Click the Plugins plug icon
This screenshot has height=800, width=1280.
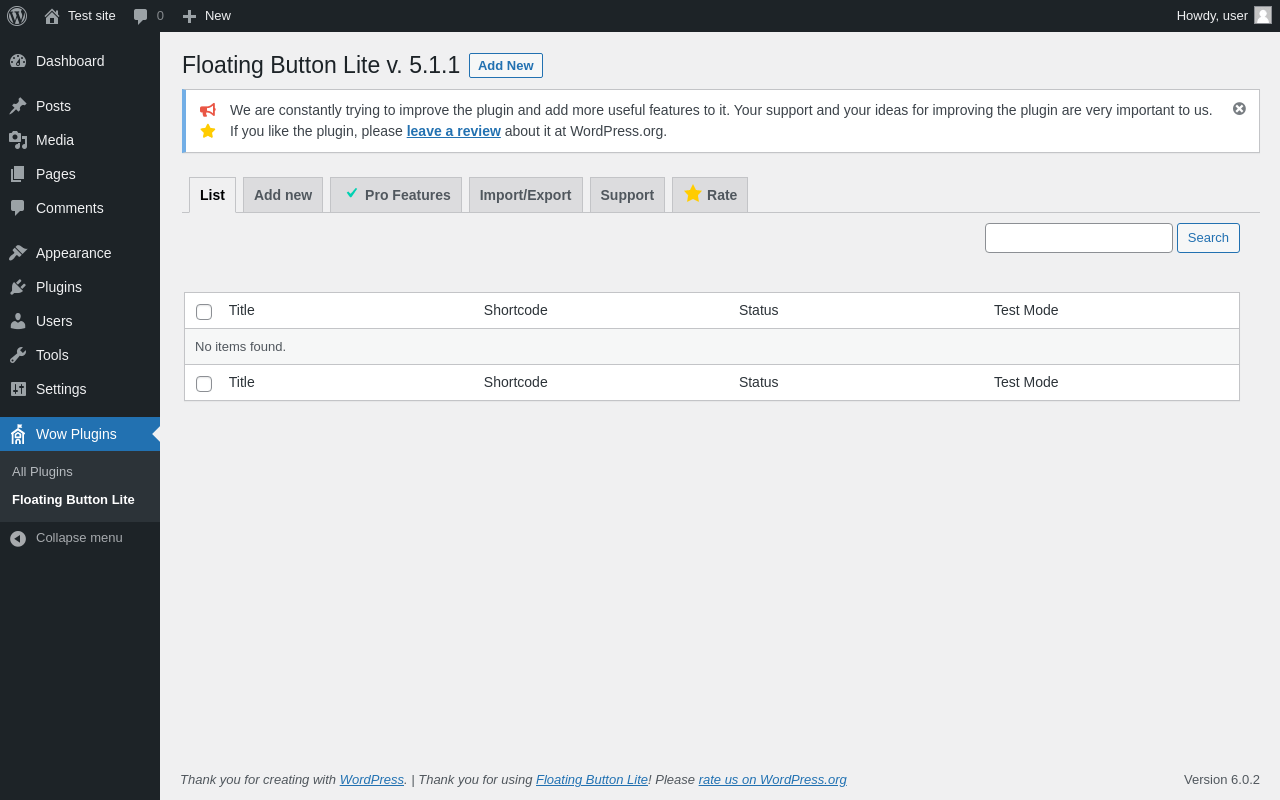coord(18,287)
